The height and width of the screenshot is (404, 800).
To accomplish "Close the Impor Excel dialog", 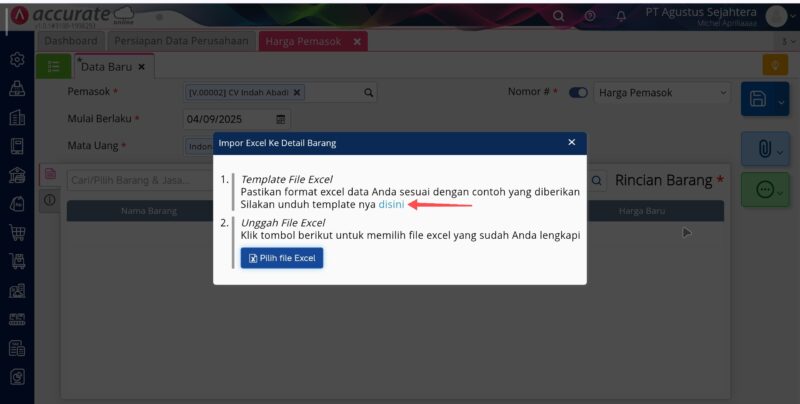I will point(571,142).
